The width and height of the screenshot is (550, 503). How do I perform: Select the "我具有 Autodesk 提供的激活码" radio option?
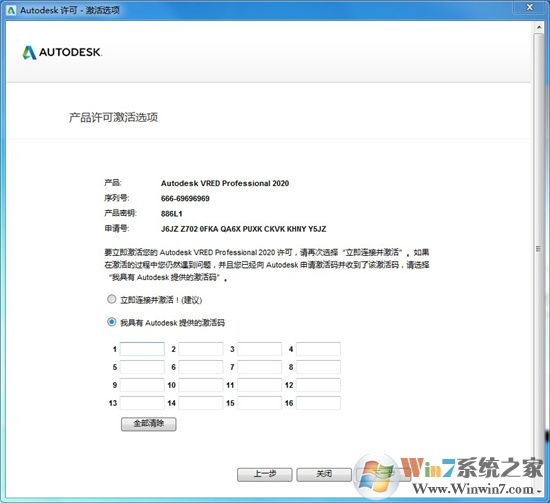click(112, 322)
